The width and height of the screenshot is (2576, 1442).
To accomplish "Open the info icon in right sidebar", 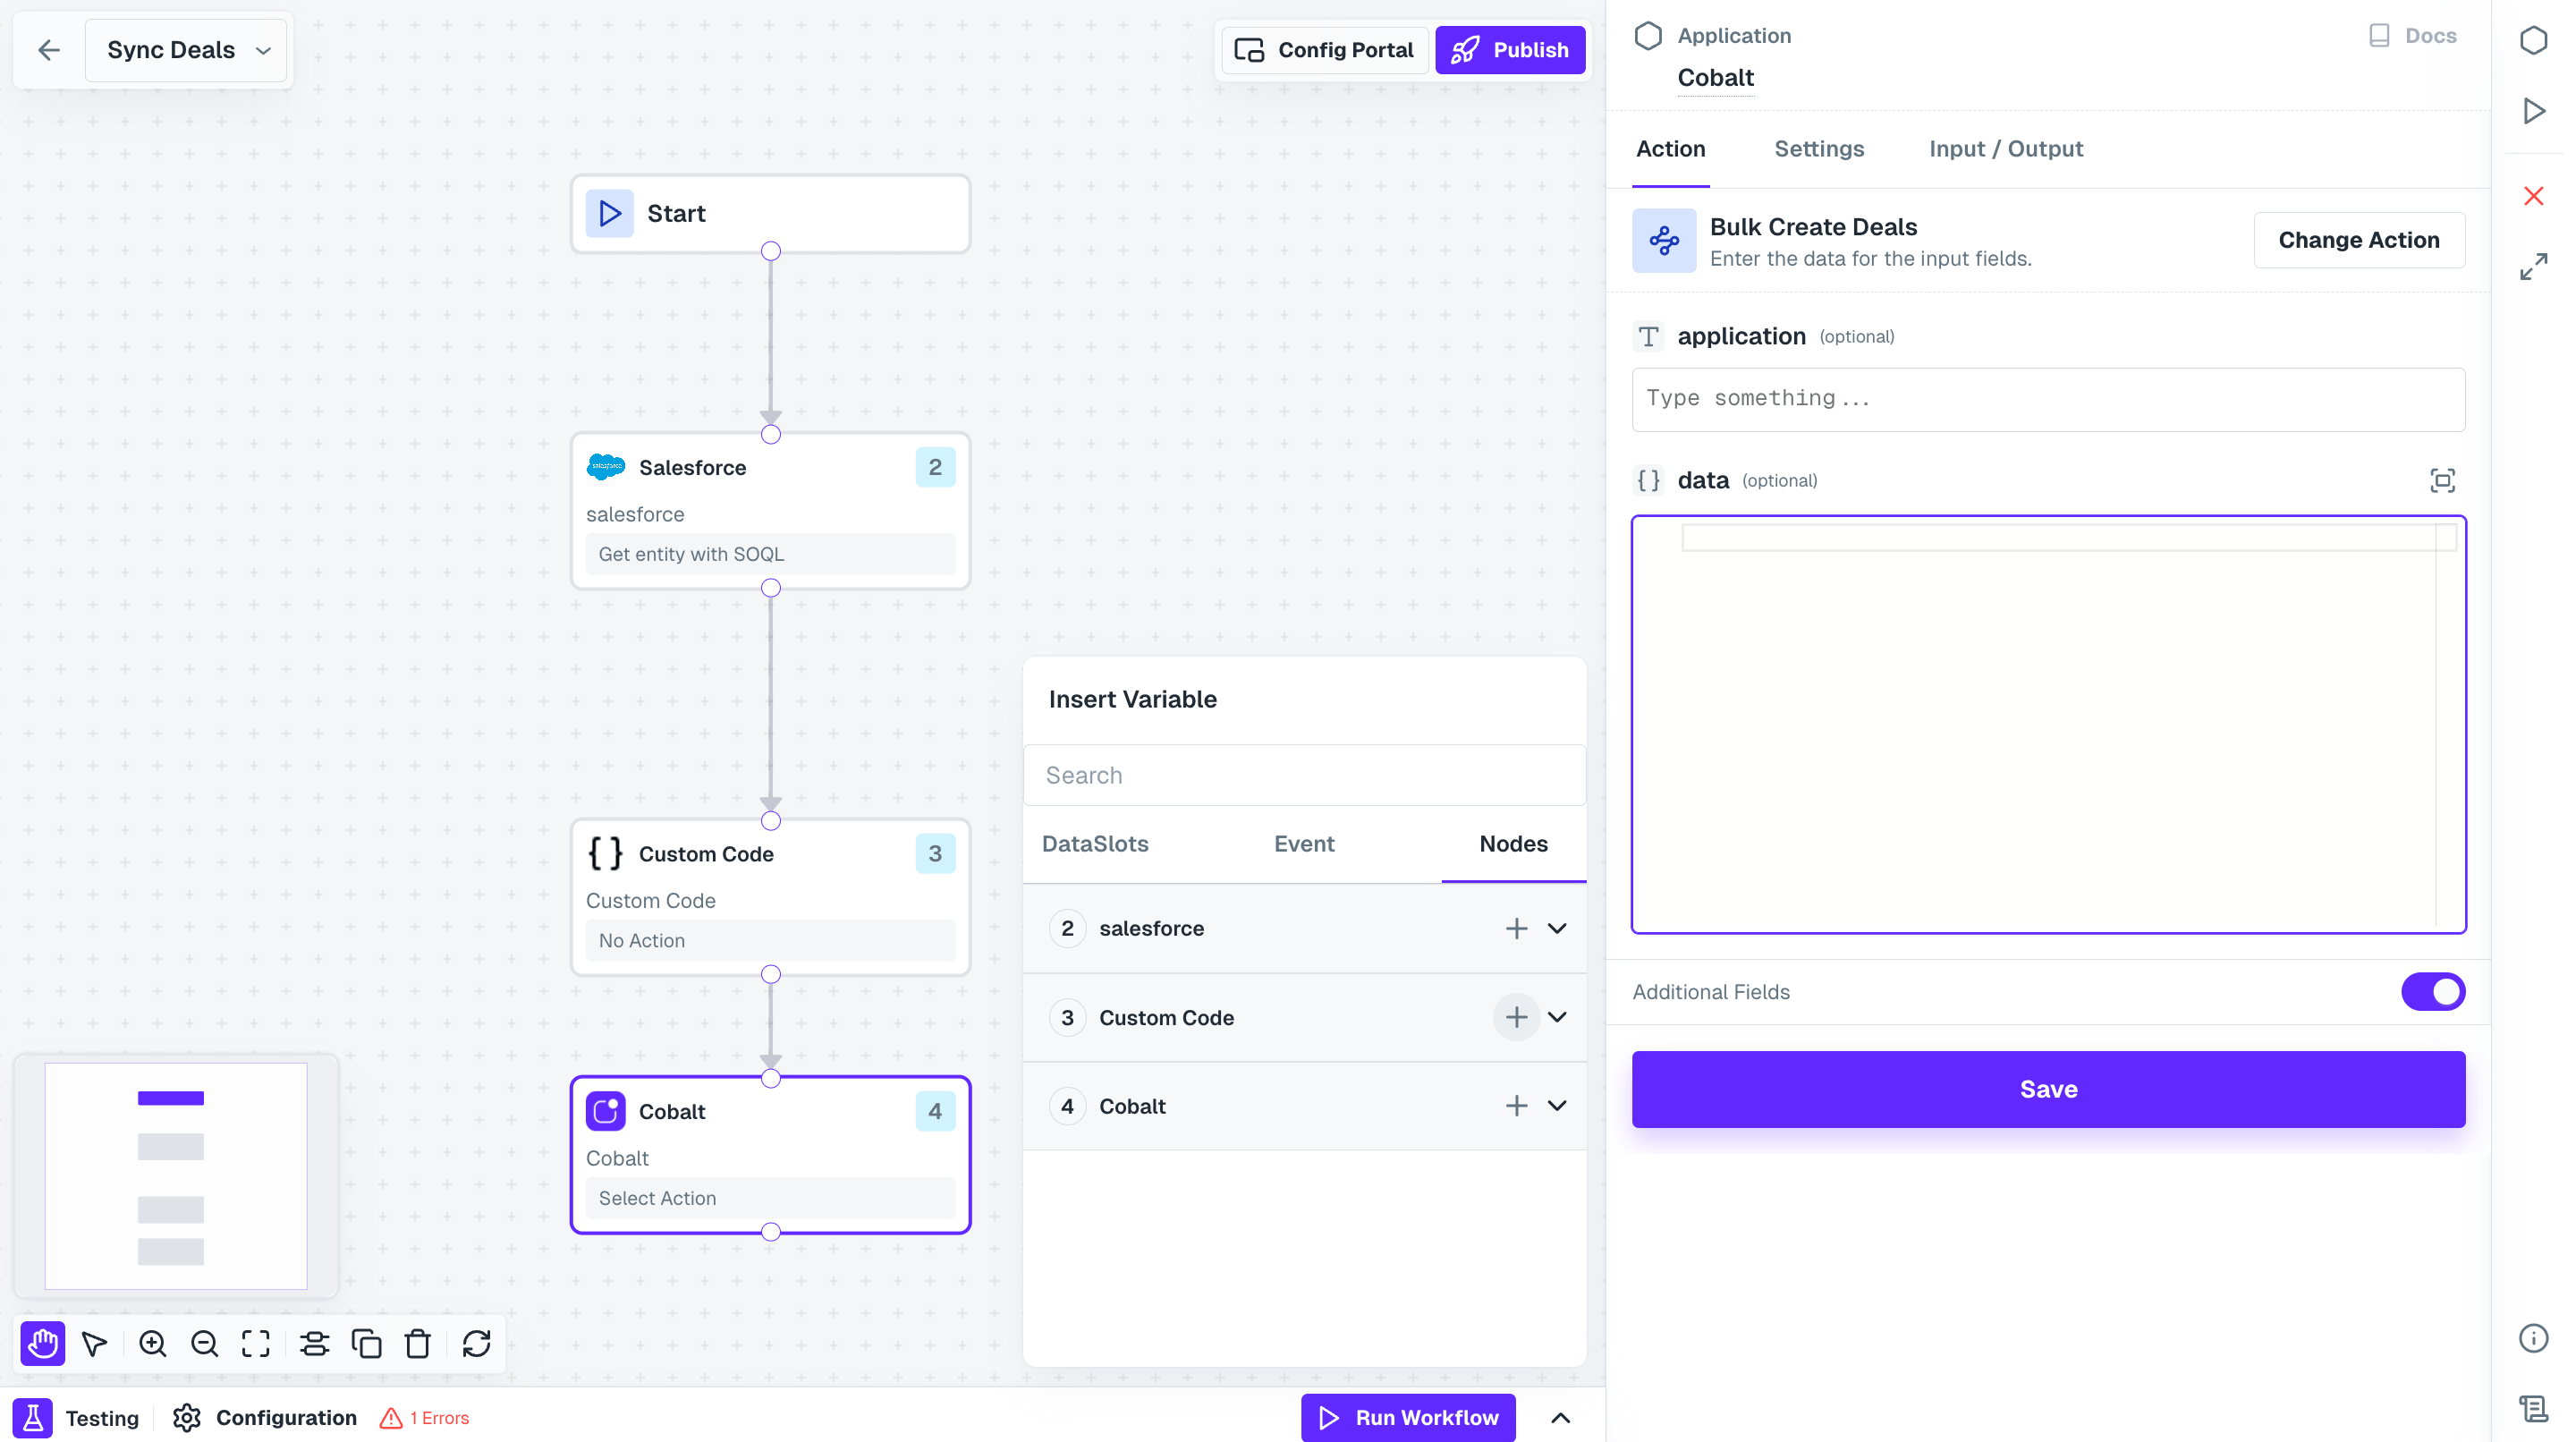I will coord(2533,1338).
